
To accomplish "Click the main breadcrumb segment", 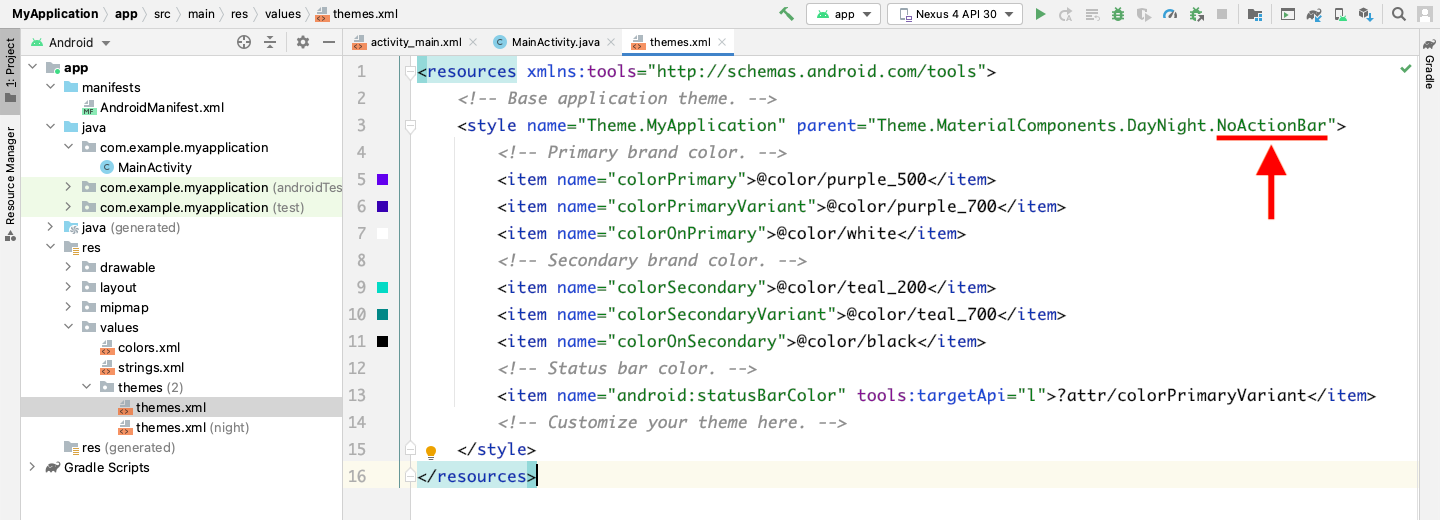I will pyautogui.click(x=202, y=14).
